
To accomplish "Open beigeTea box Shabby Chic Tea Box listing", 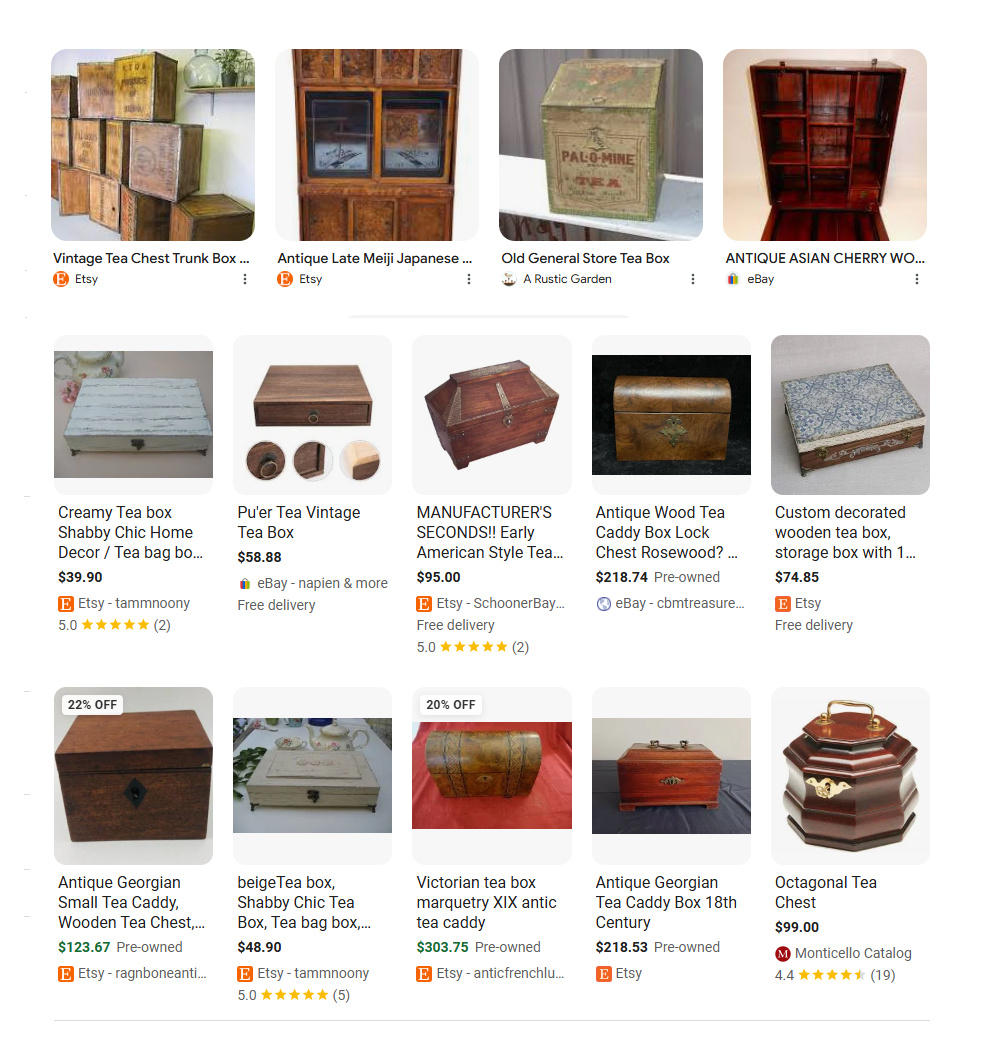I will [x=304, y=902].
